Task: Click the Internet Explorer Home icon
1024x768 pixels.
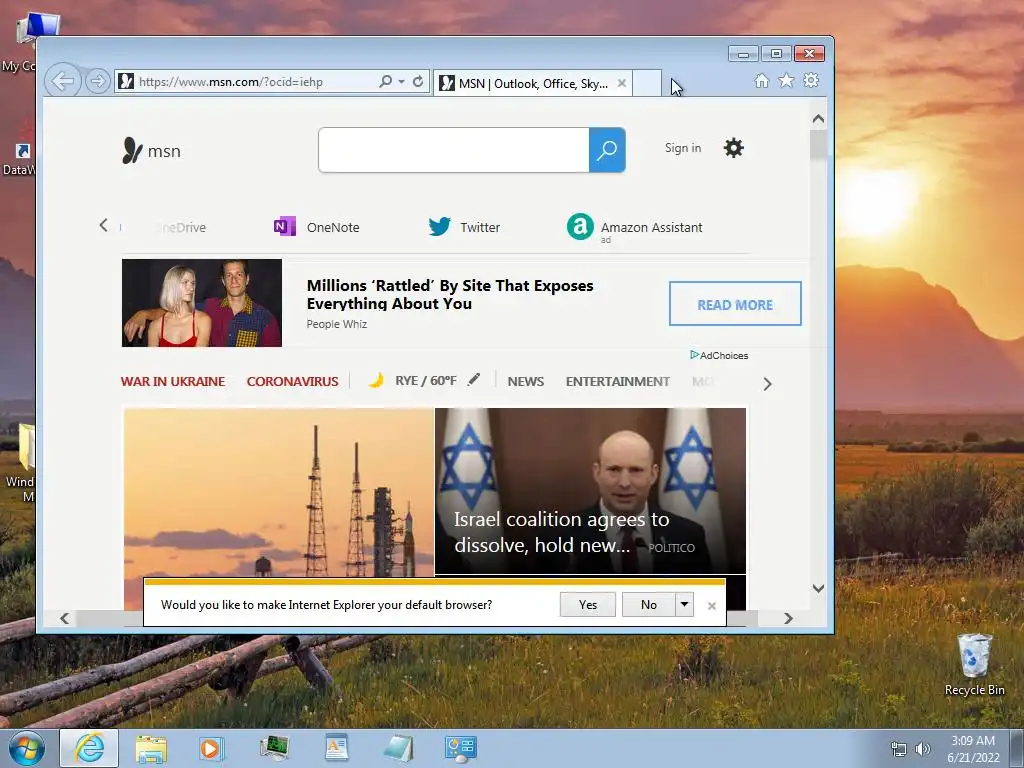Action: (x=761, y=80)
